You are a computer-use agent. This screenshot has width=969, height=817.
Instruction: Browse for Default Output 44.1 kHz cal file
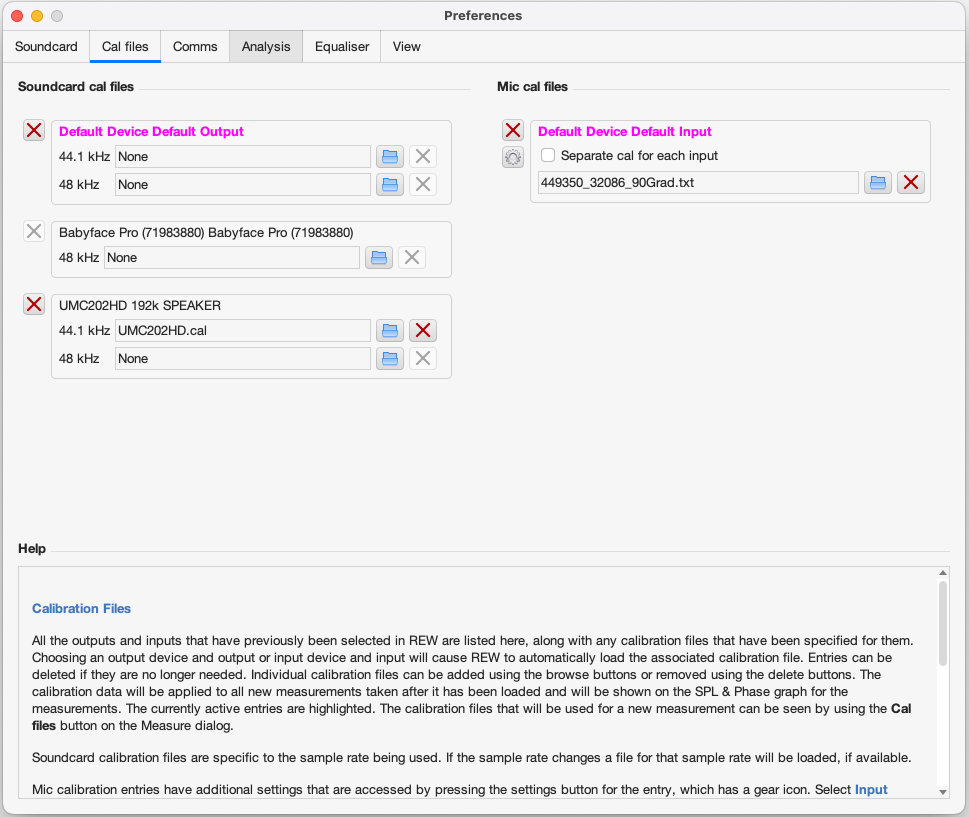click(x=390, y=156)
